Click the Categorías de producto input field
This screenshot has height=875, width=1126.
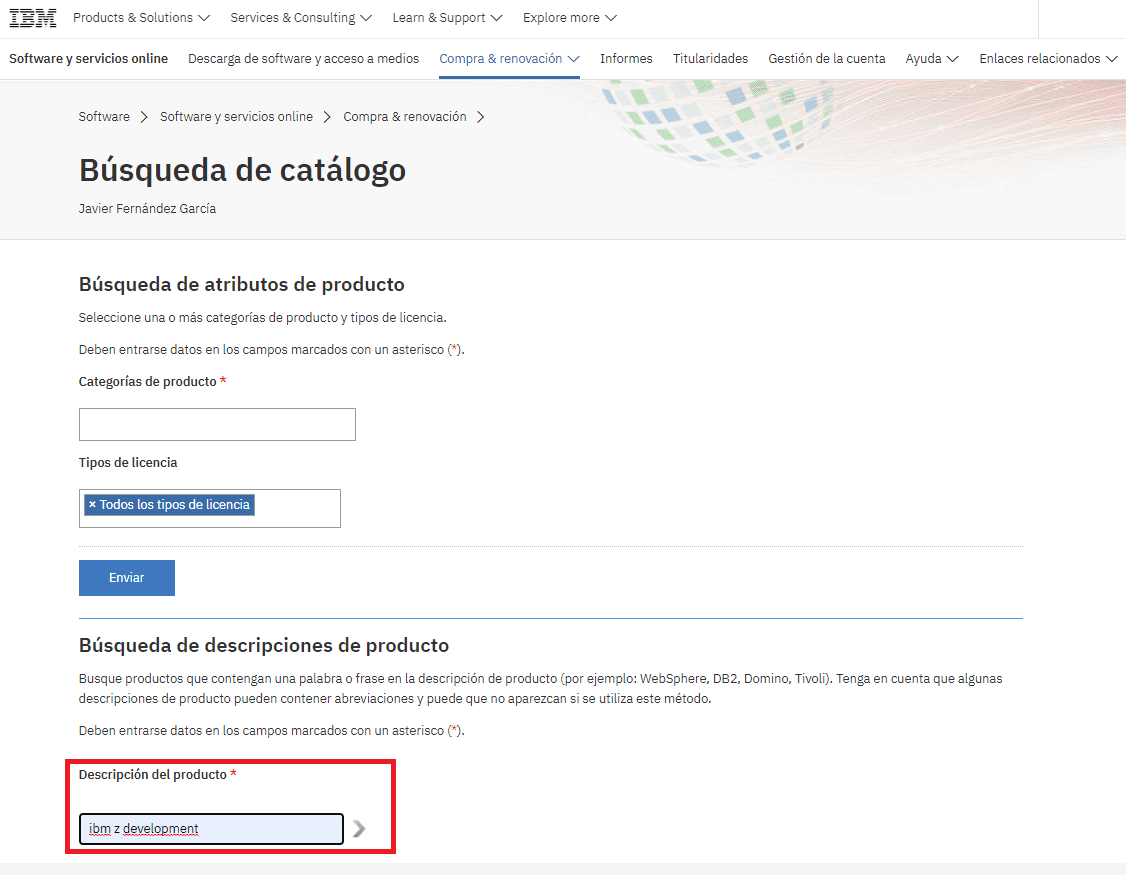pyautogui.click(x=217, y=424)
